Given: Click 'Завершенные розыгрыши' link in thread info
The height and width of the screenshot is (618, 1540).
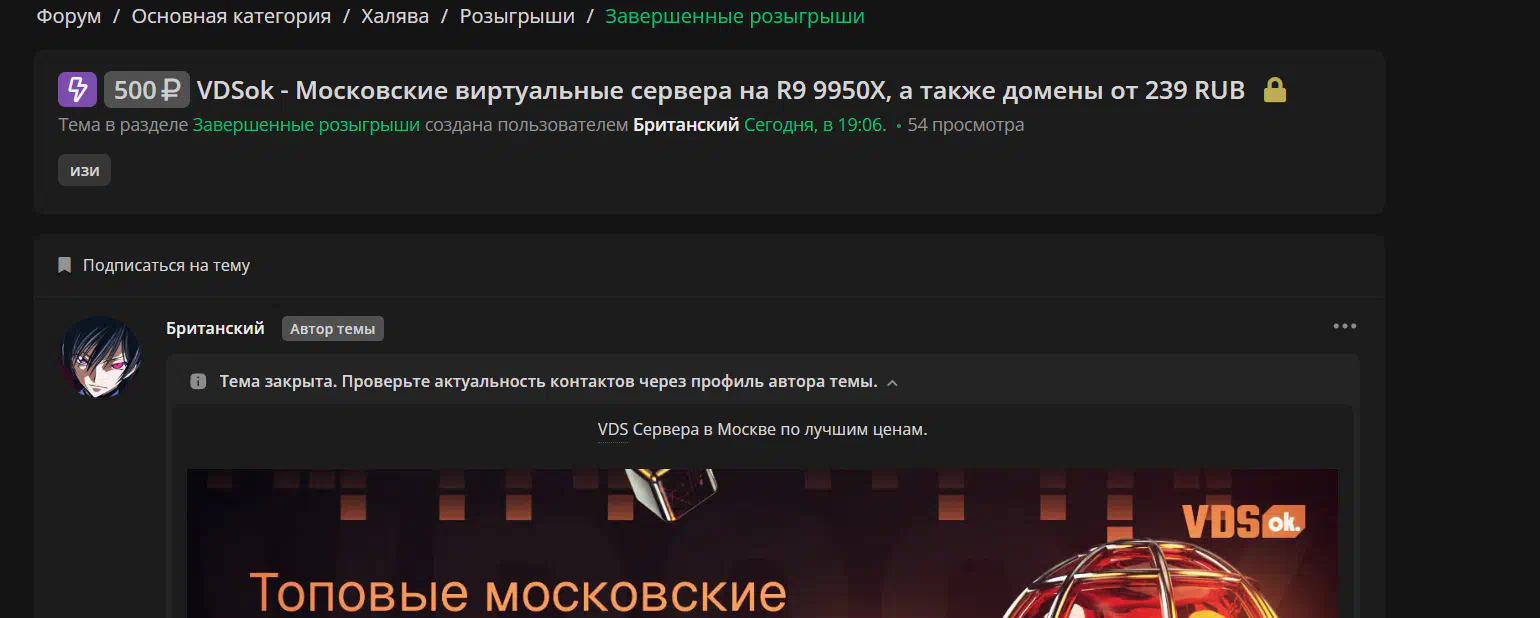Looking at the screenshot, I should tap(306, 125).
